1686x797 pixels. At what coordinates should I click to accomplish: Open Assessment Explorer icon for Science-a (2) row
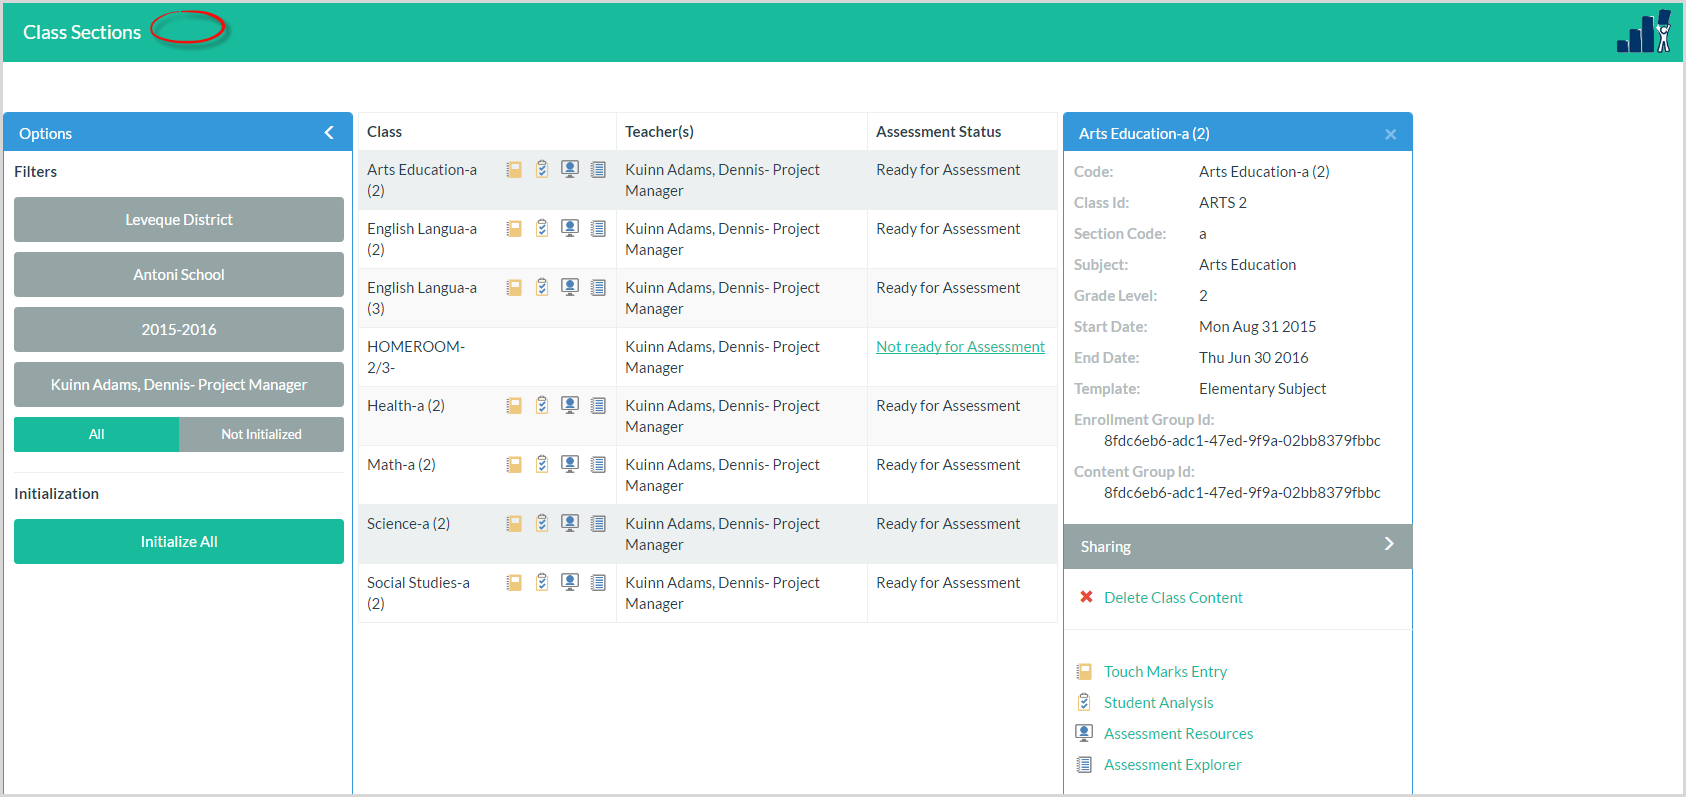tap(598, 523)
